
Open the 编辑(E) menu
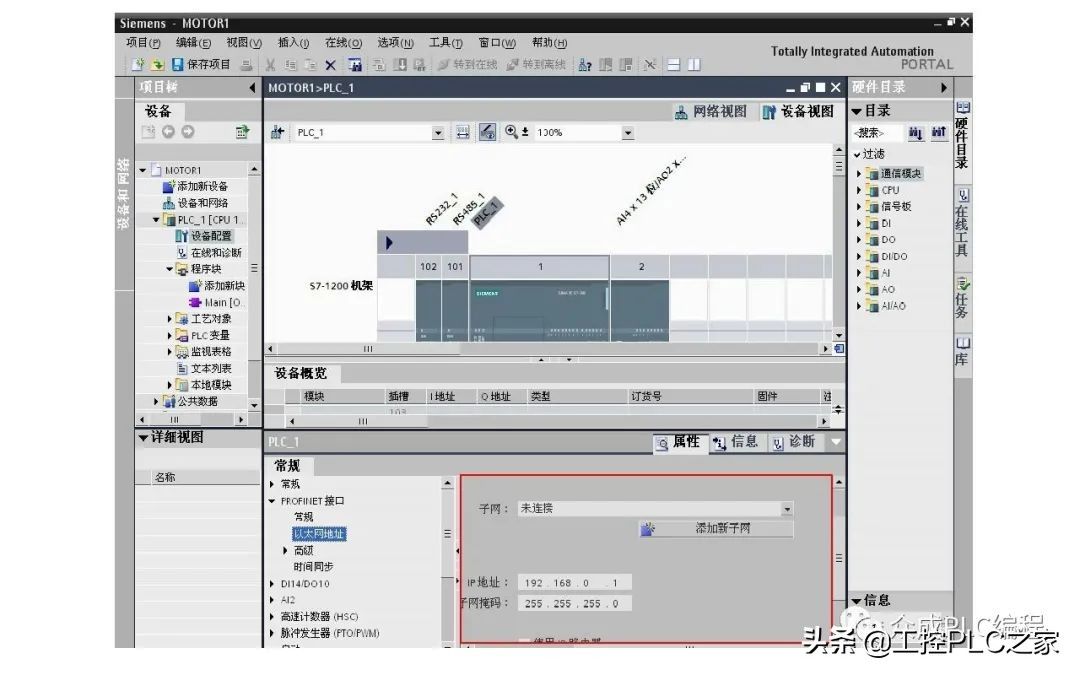(x=194, y=43)
